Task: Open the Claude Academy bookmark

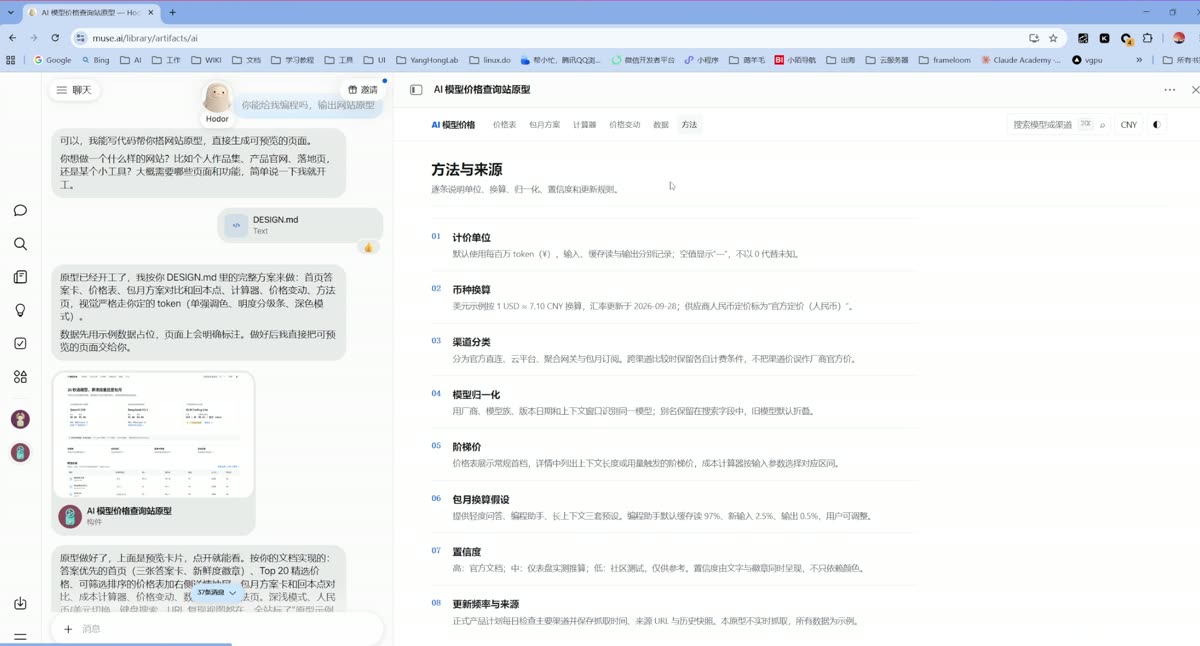Action: pos(1021,60)
